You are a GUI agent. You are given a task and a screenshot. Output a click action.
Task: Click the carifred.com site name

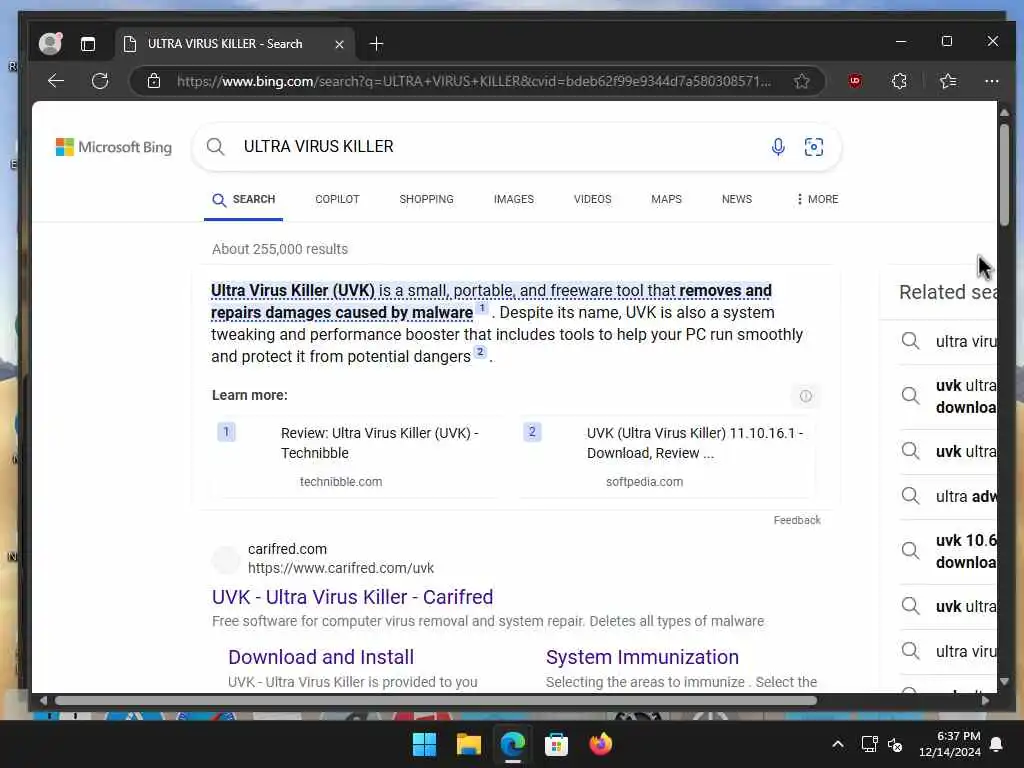[x=287, y=549]
